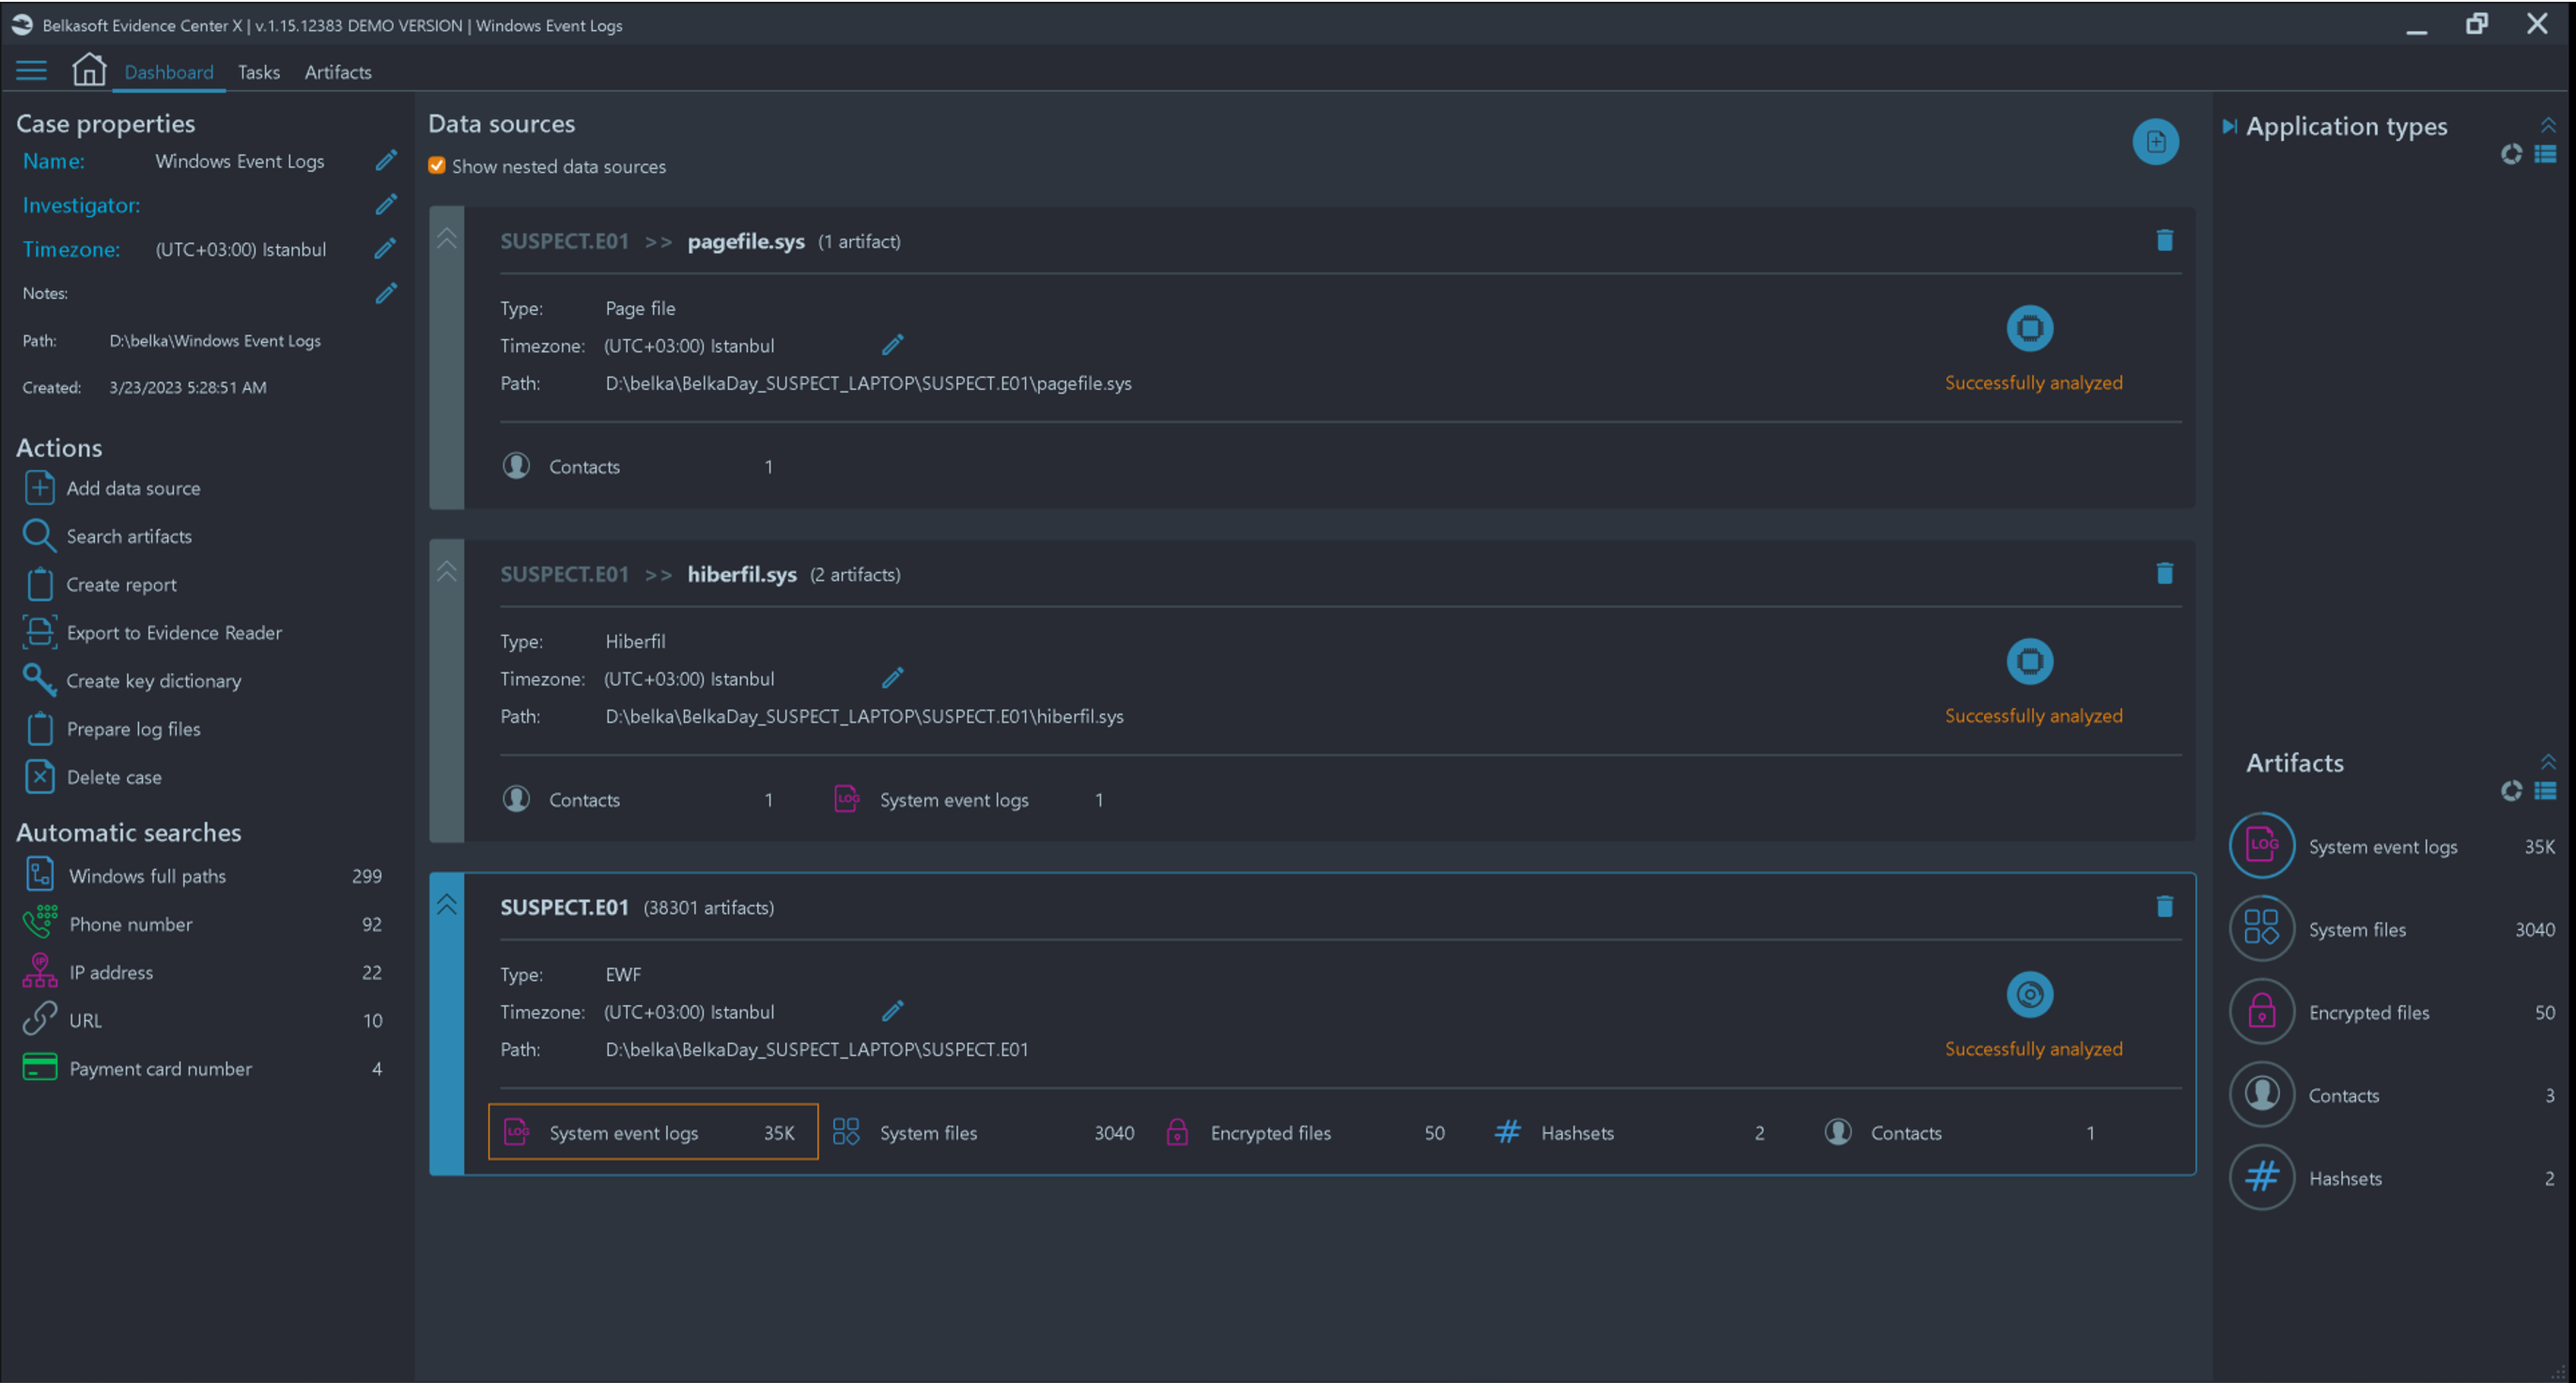Open Contacts in Artifacts panel
This screenshot has height=1383, width=2576.
point(2392,1095)
